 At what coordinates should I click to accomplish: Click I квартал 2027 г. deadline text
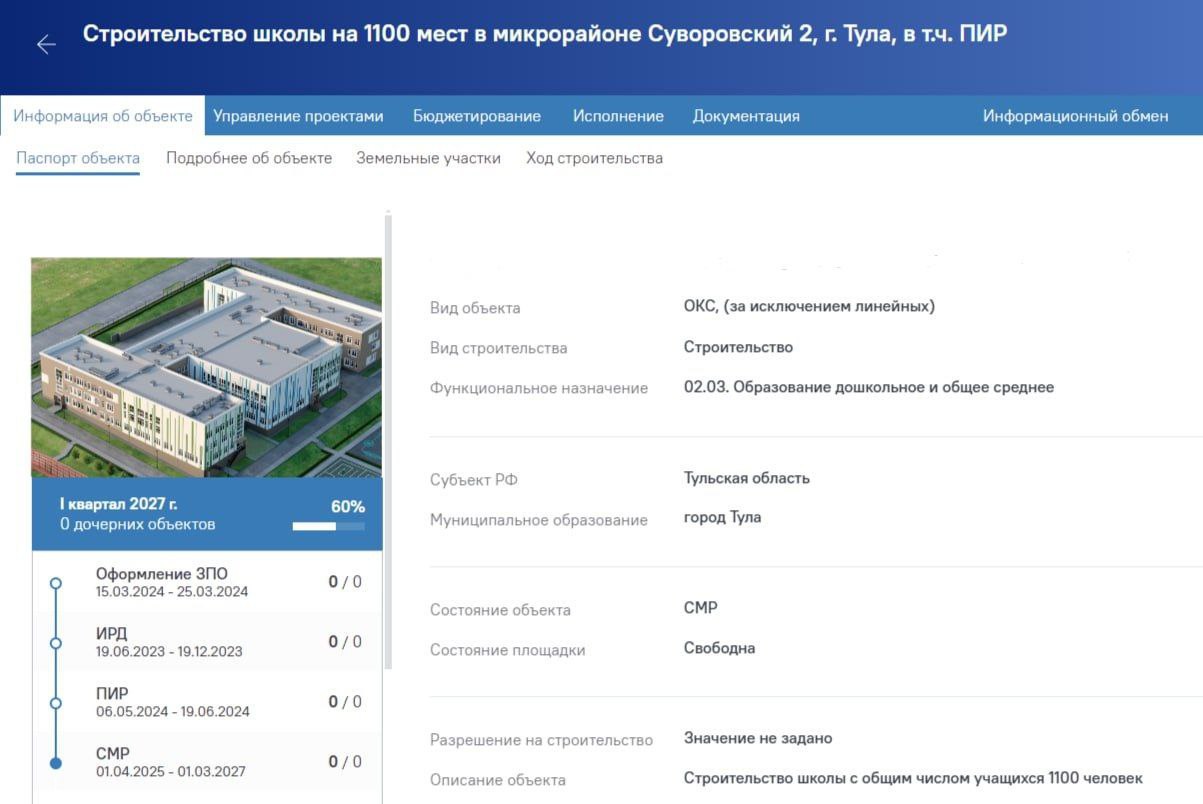(x=118, y=504)
